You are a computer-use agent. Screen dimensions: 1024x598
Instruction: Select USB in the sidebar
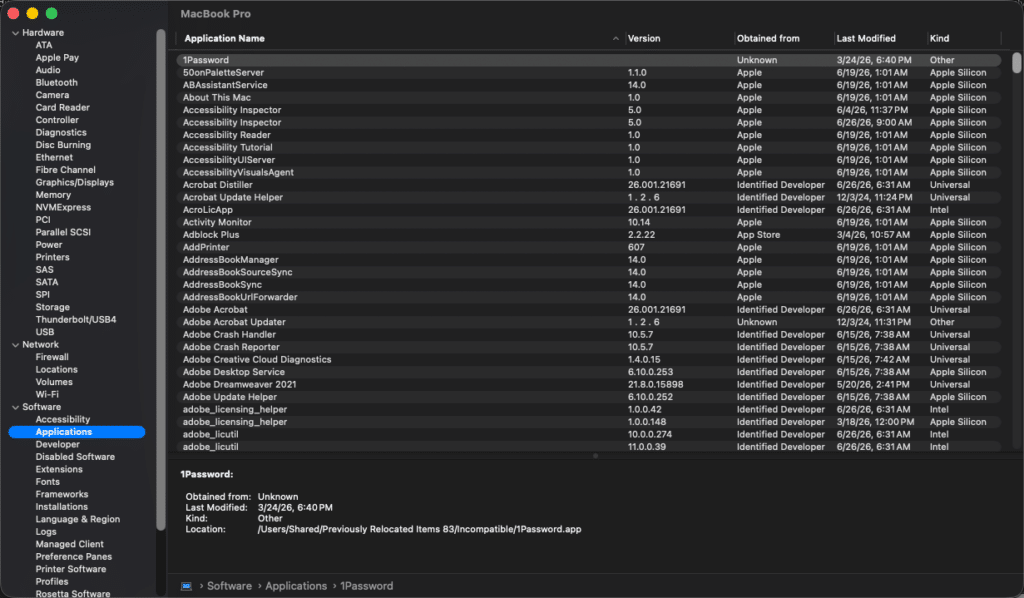coord(44,332)
